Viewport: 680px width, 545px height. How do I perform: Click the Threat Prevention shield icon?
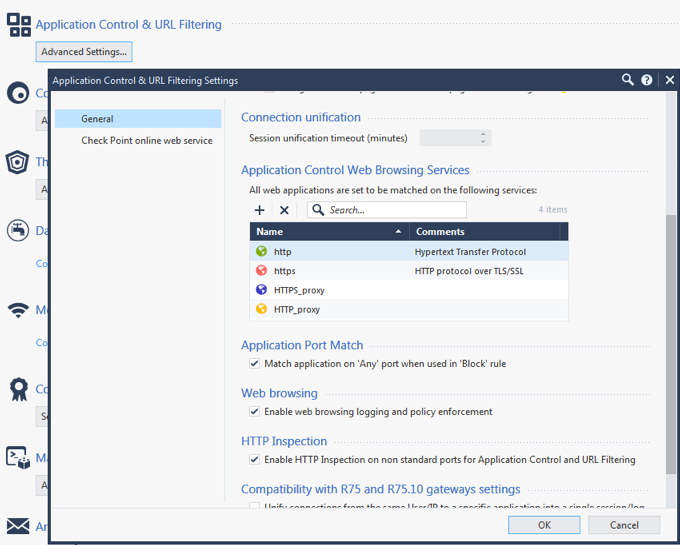pyautogui.click(x=17, y=162)
